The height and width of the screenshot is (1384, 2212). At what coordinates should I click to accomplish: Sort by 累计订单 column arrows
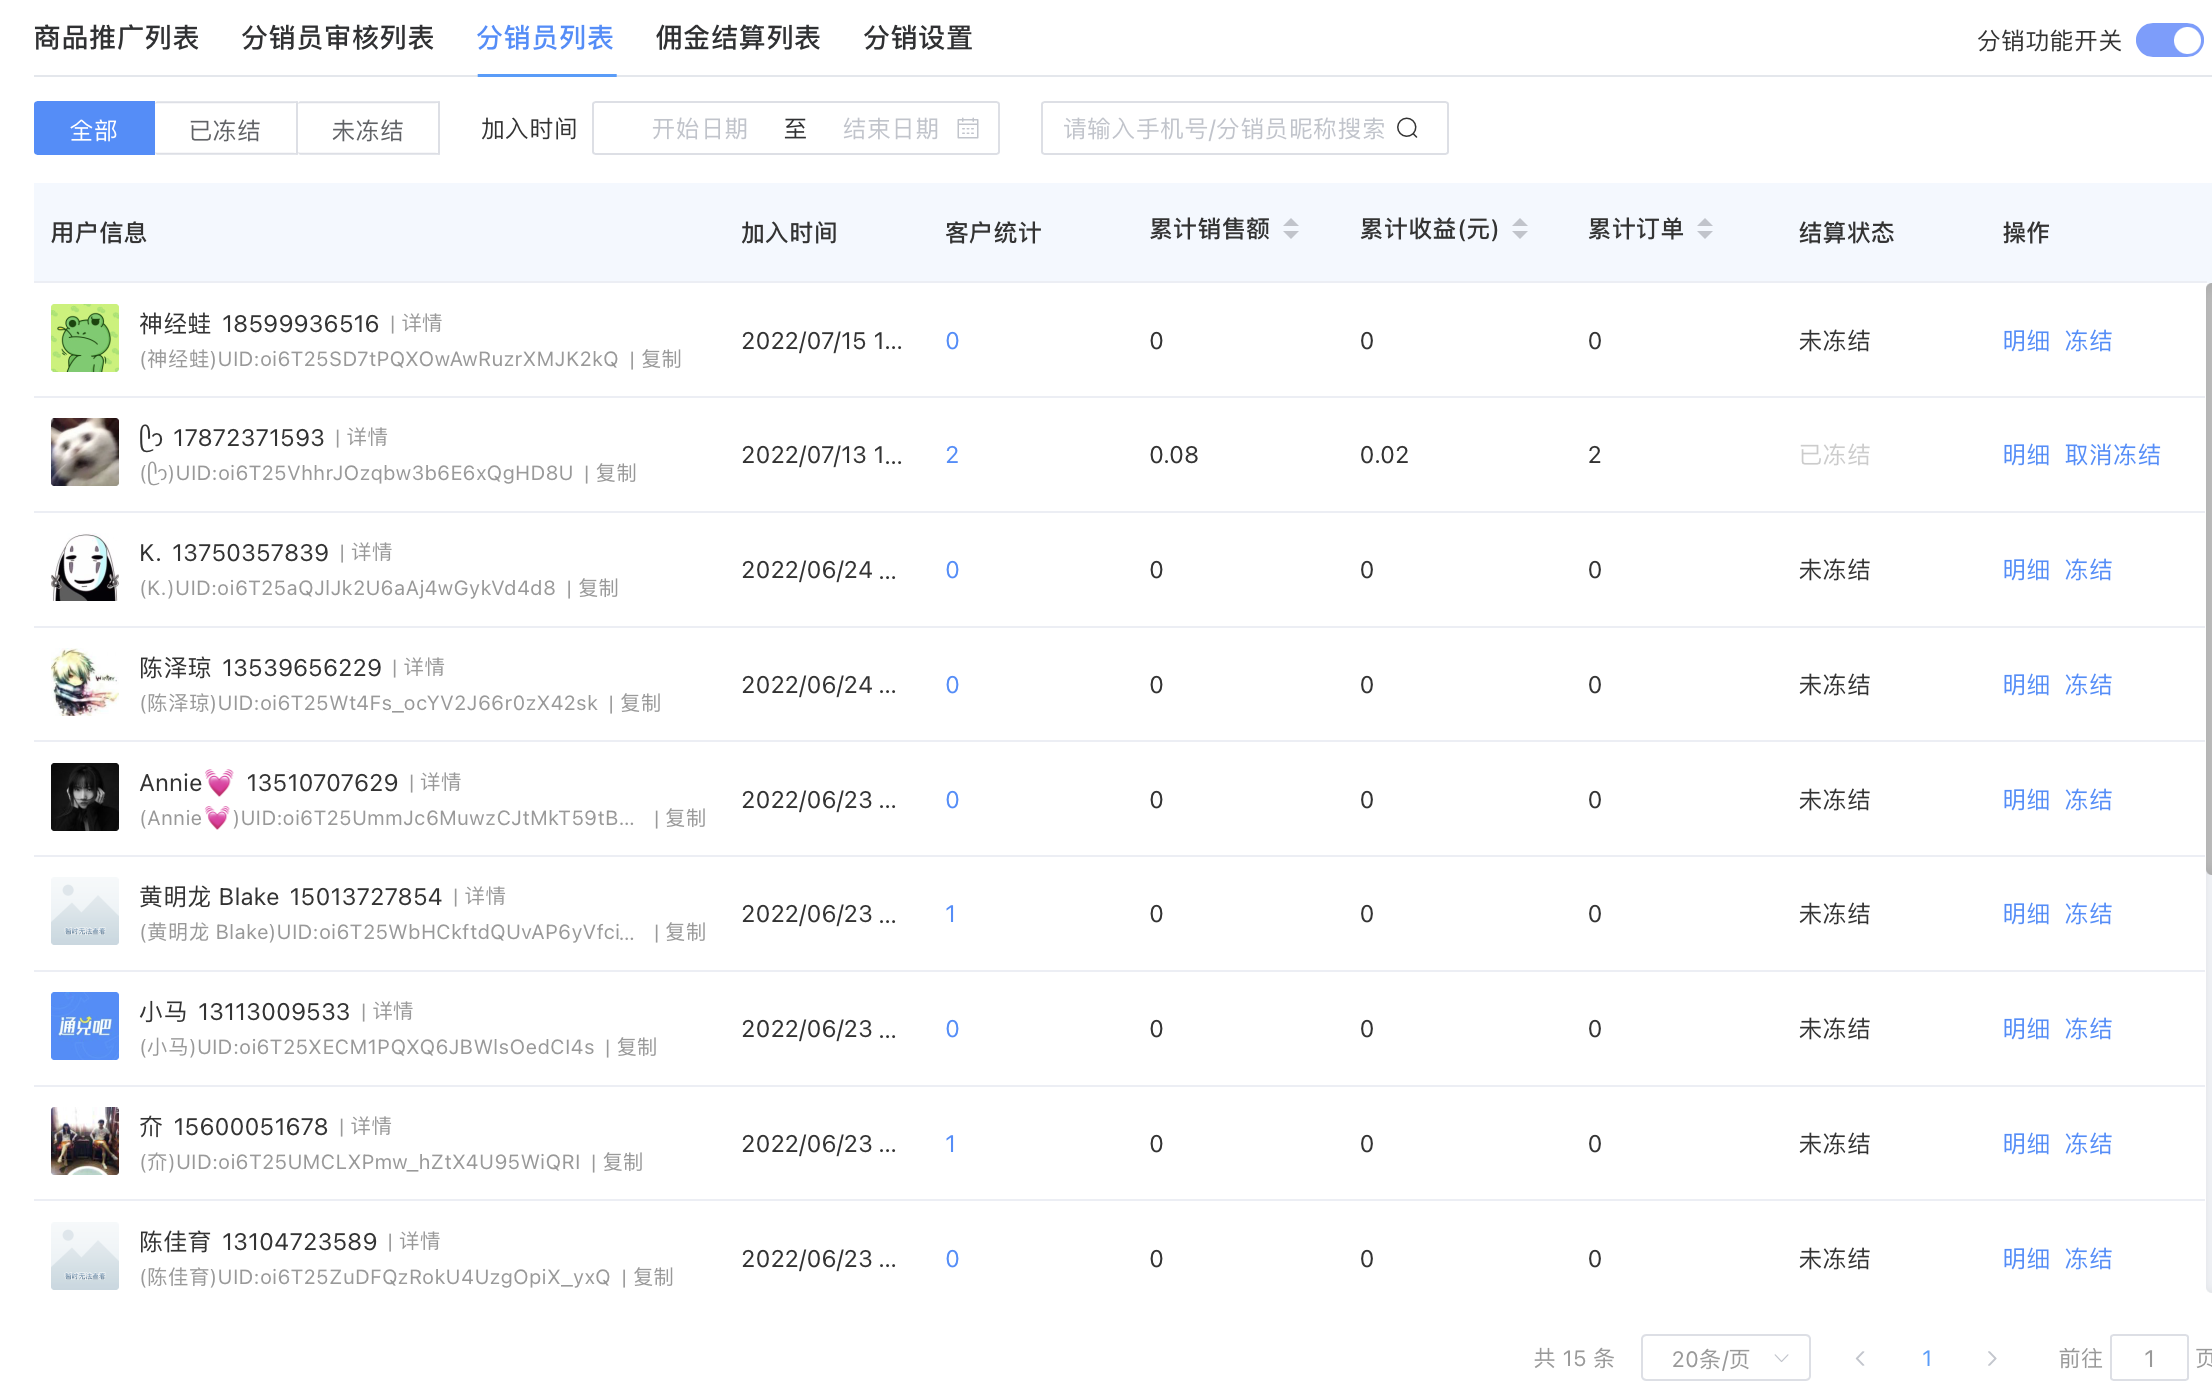click(1705, 229)
